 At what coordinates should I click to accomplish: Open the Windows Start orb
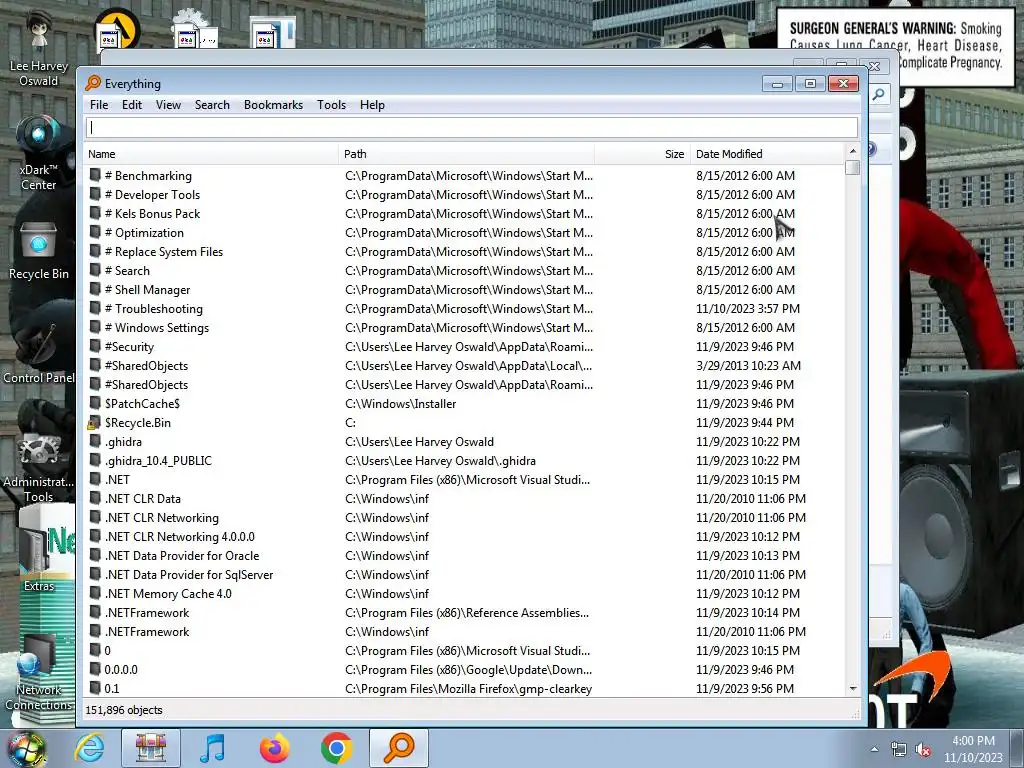coord(27,748)
